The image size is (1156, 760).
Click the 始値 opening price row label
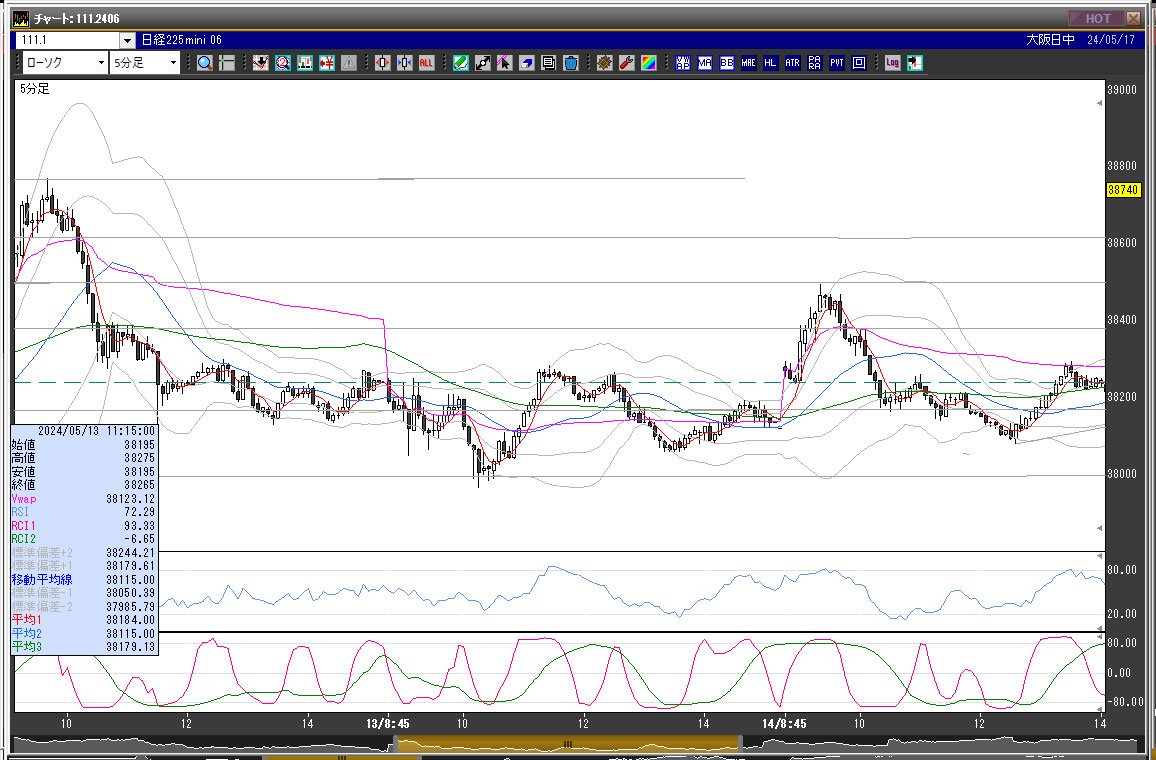point(24,445)
